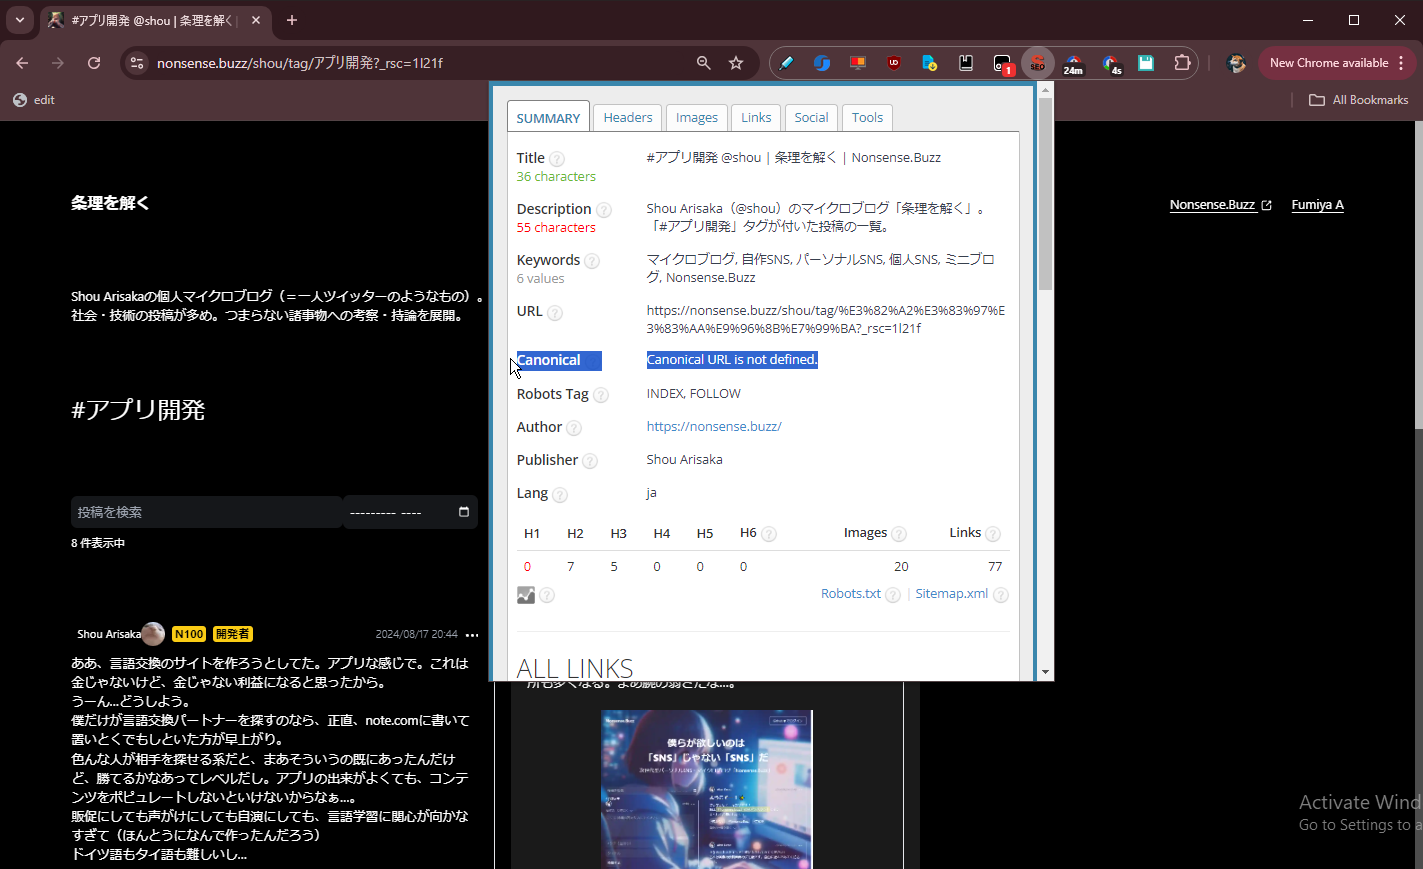The image size is (1423, 869).
Task: Click the 4s page speed extension icon
Action: tap(1110, 62)
